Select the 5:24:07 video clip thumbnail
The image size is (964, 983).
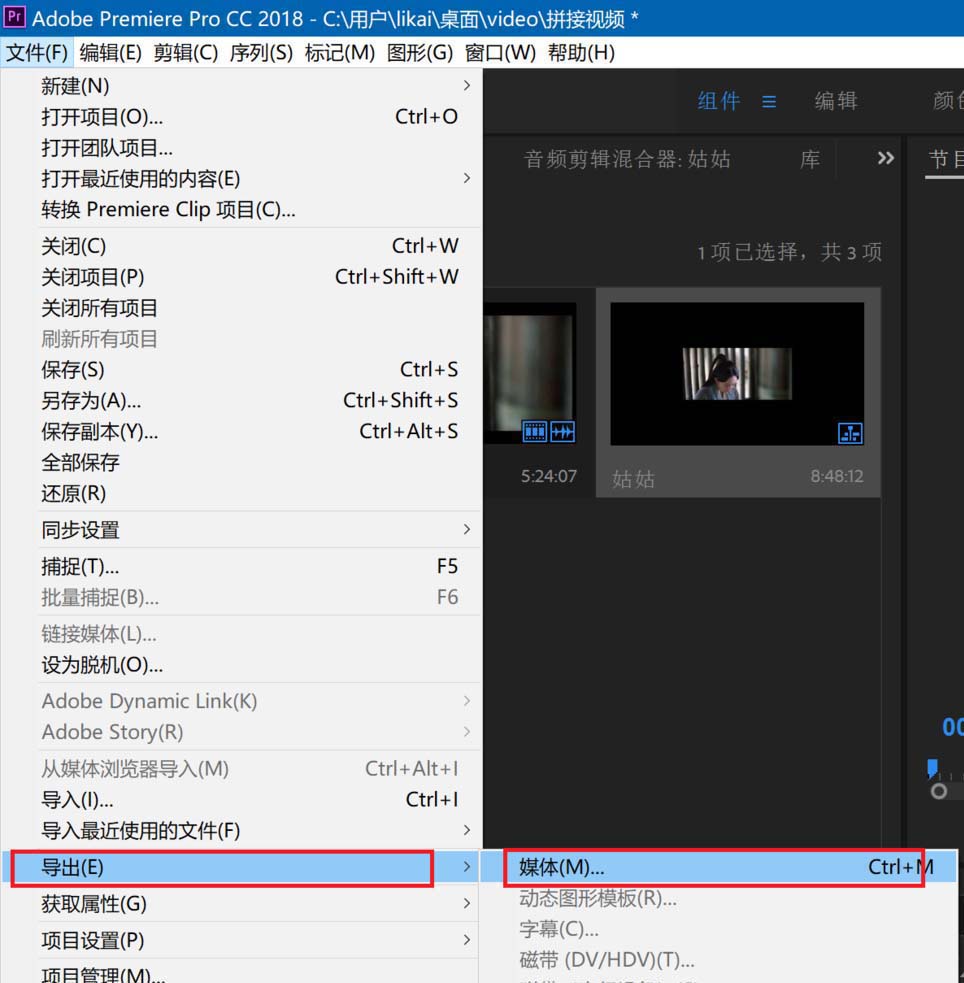(530, 374)
